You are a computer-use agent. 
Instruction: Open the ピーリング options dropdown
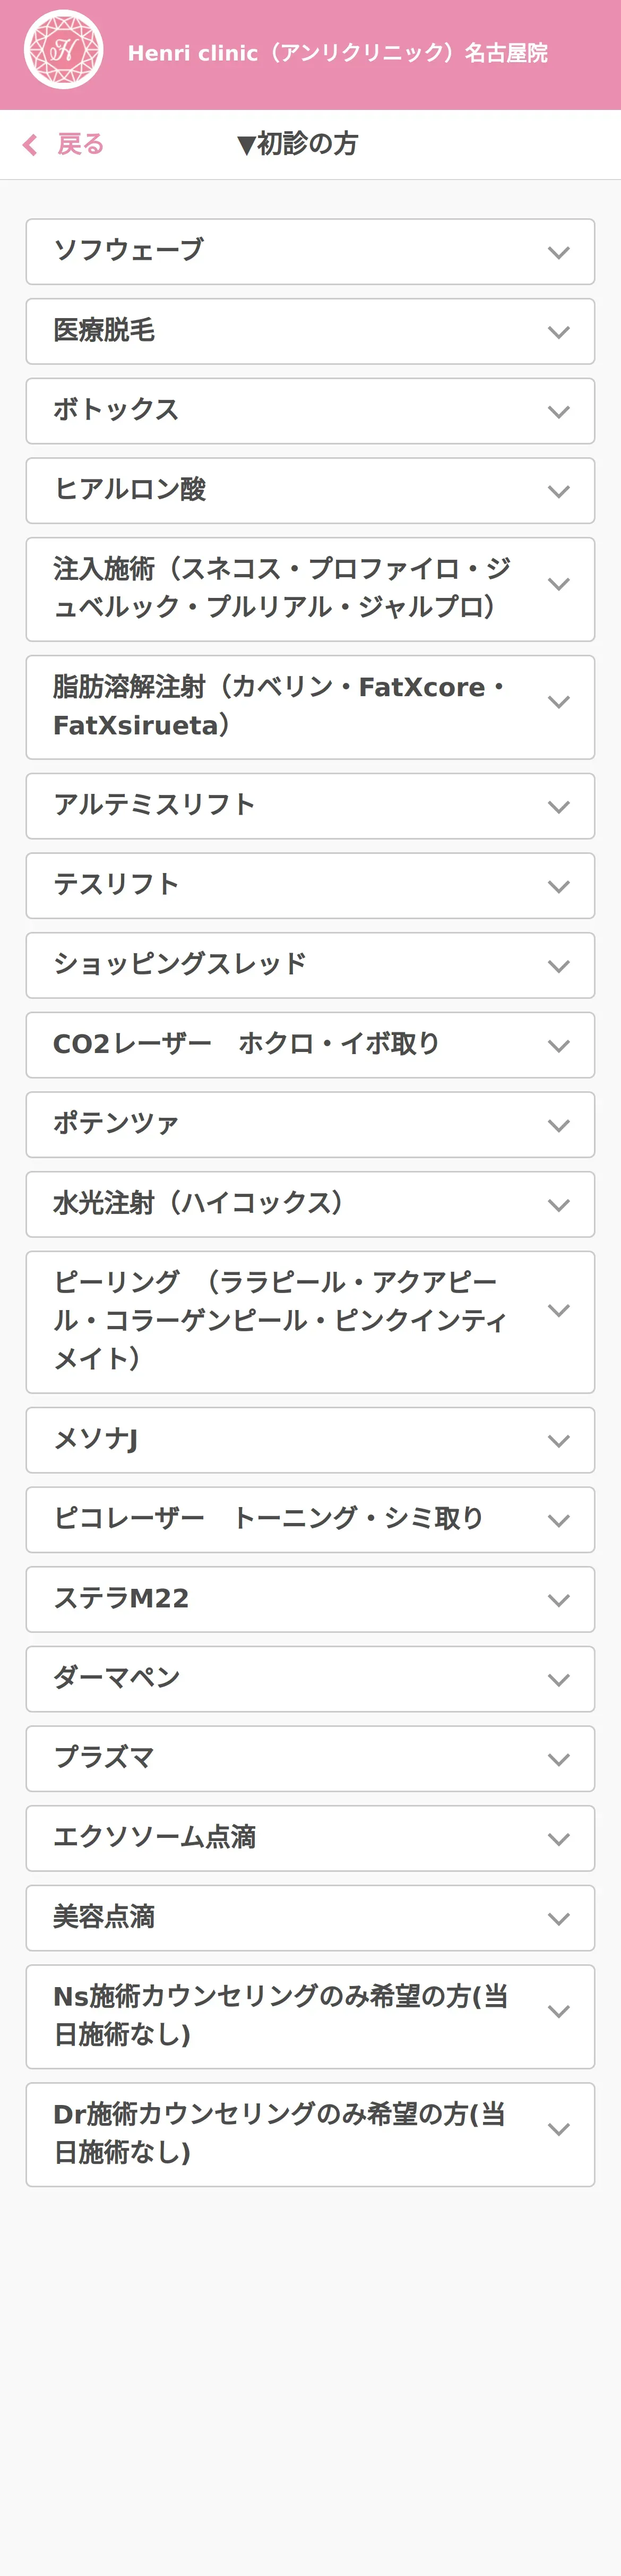tap(310, 1322)
